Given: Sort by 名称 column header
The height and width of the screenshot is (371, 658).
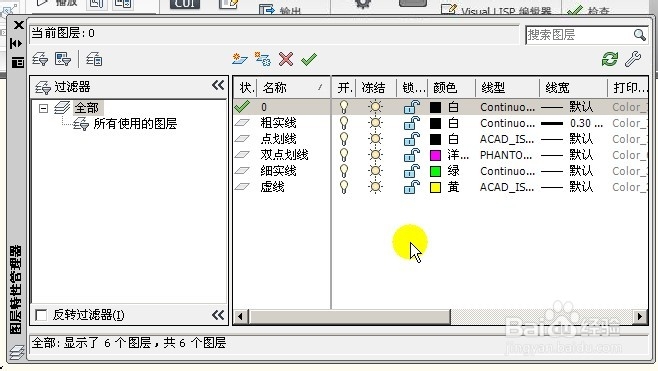Looking at the screenshot, I should (294, 88).
